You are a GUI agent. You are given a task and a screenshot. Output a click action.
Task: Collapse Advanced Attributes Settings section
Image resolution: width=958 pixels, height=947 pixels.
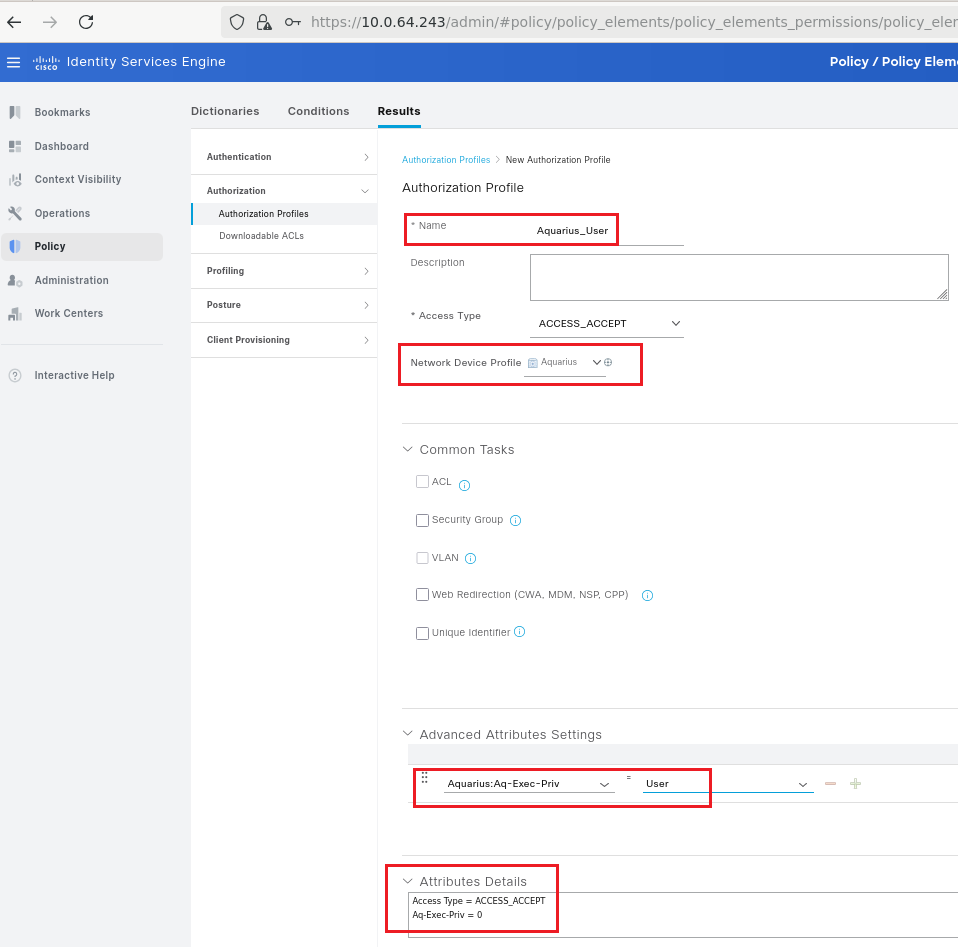point(408,734)
